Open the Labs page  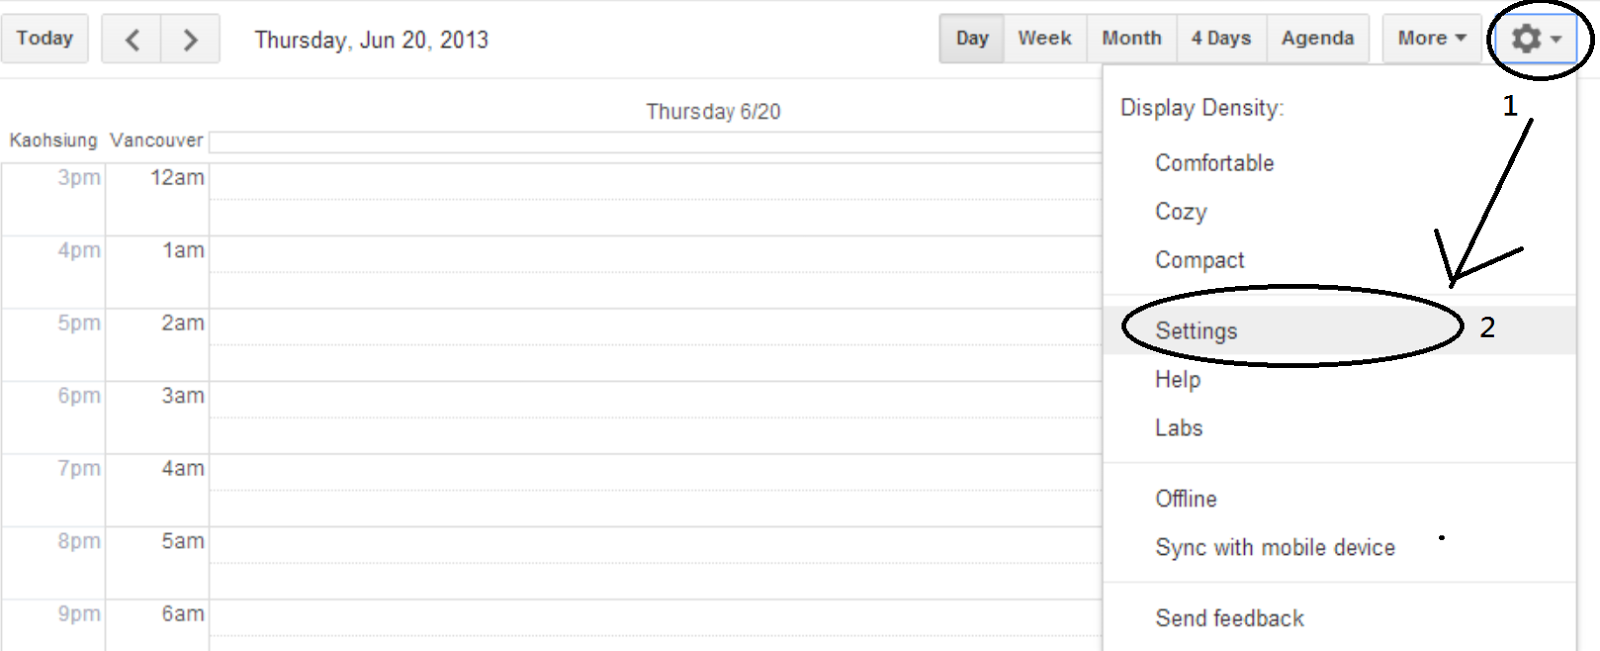1178,427
